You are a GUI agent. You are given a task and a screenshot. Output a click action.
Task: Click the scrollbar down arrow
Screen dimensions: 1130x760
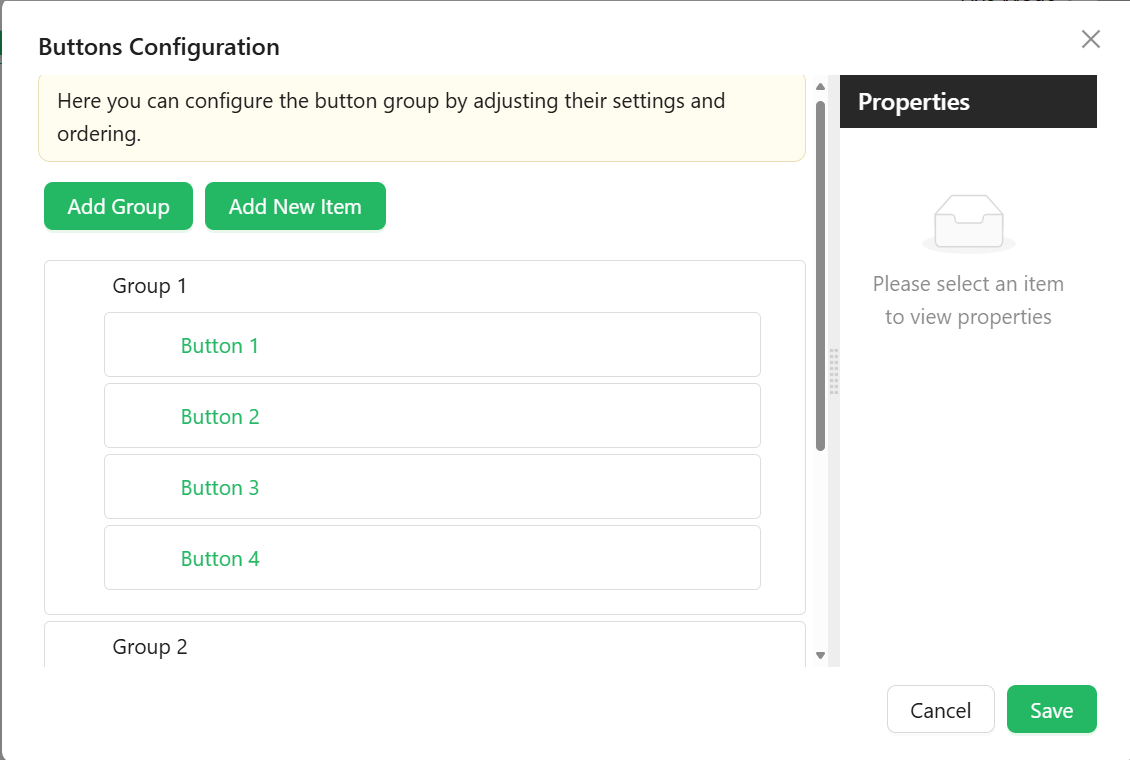click(x=820, y=656)
